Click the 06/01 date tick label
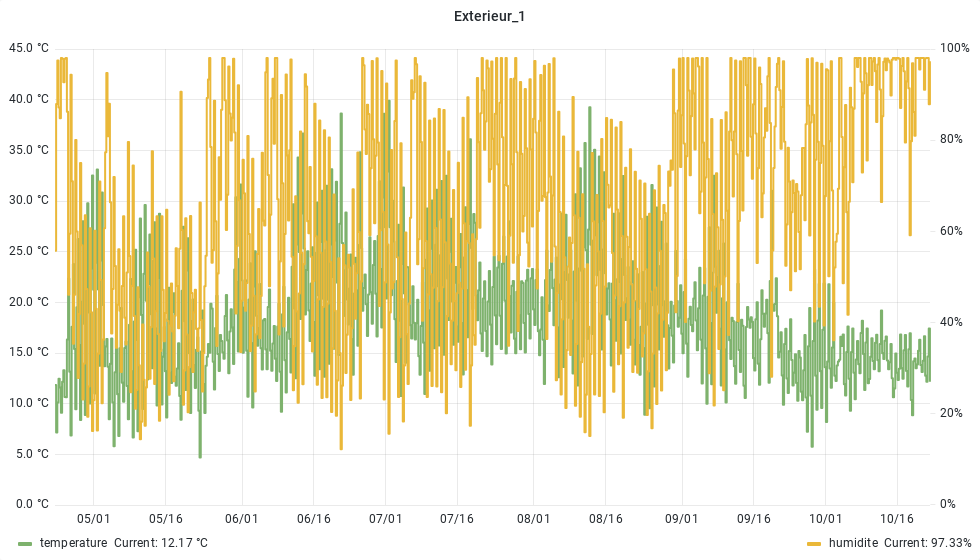This screenshot has width=980, height=560. click(242, 519)
